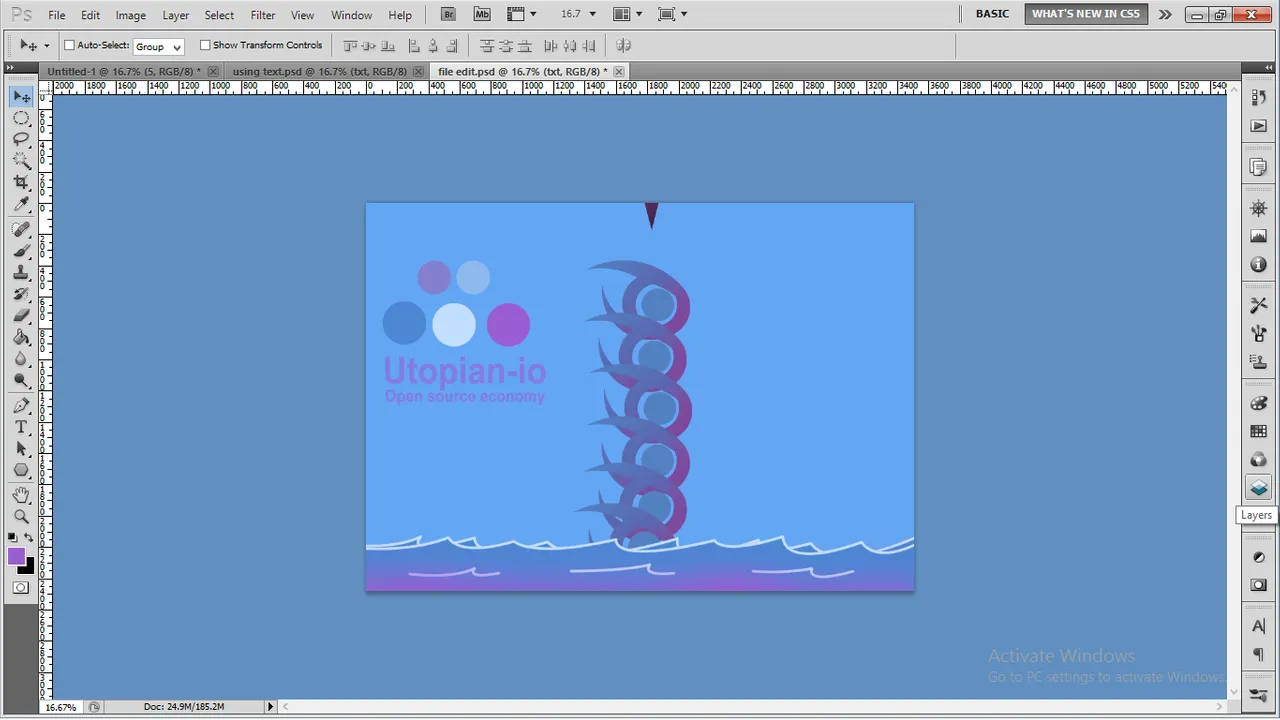The image size is (1280, 720).
Task: Select the Horizontal Type tool
Action: (x=21, y=427)
